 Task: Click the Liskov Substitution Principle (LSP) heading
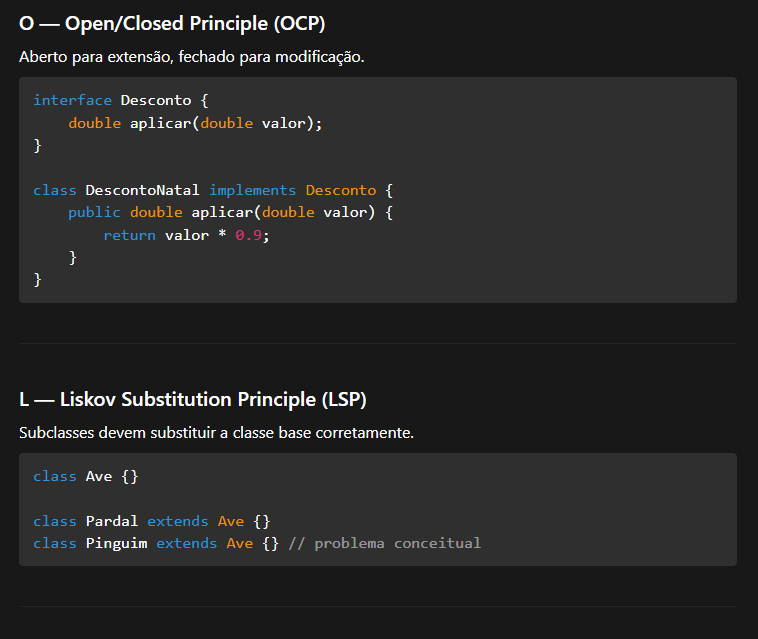[x=193, y=400]
